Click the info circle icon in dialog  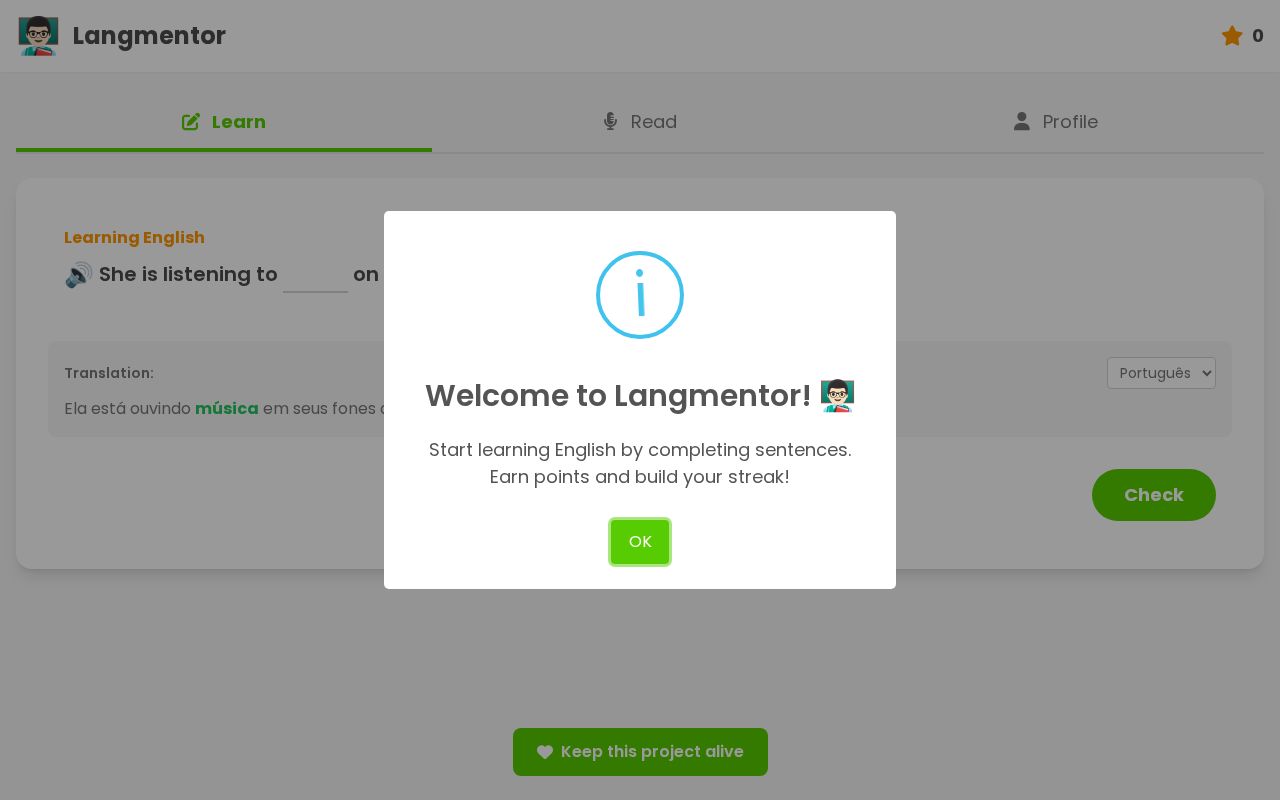pyautogui.click(x=640, y=295)
